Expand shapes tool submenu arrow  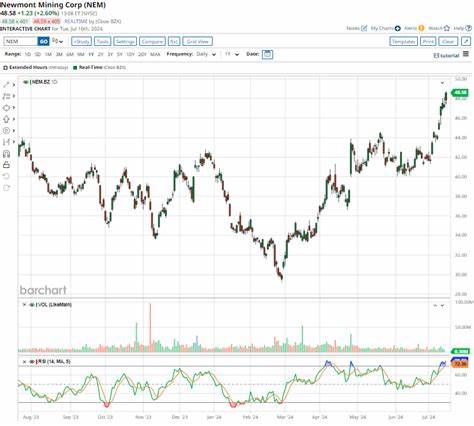pos(14,108)
